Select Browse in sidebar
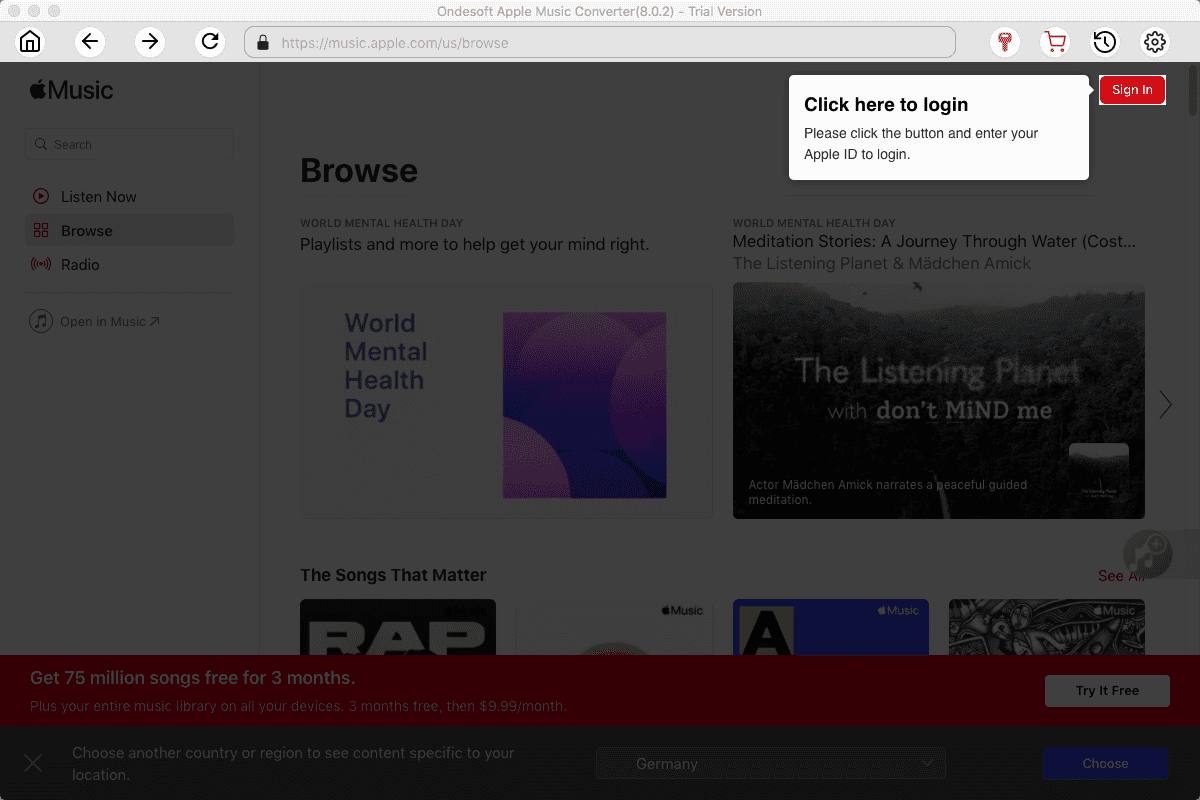 pos(130,231)
